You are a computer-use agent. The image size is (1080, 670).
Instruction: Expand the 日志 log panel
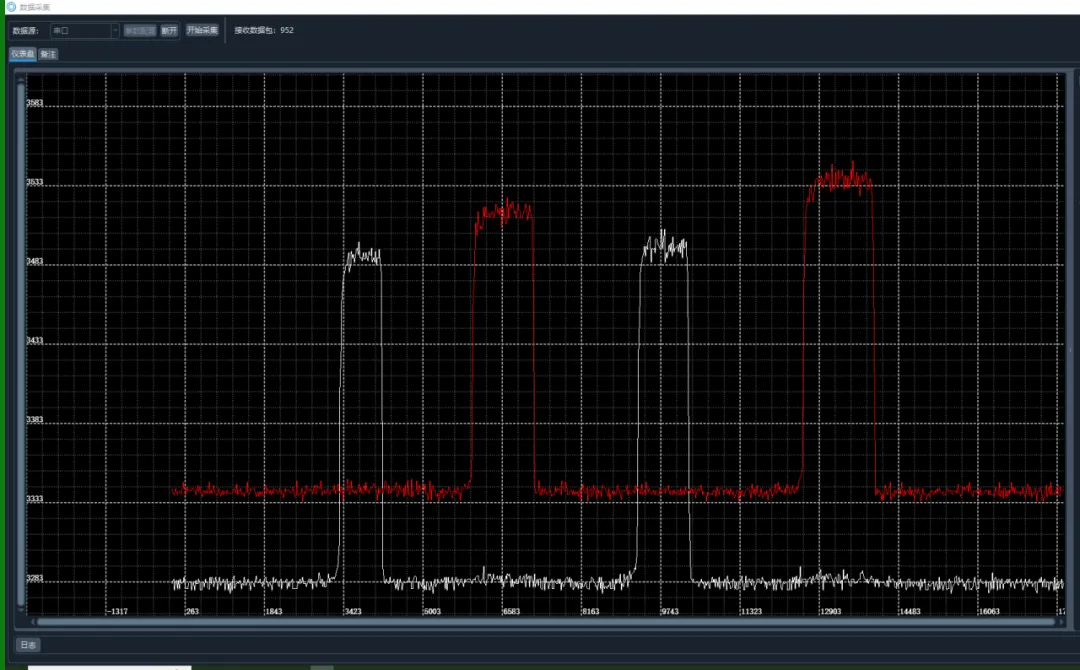point(28,645)
